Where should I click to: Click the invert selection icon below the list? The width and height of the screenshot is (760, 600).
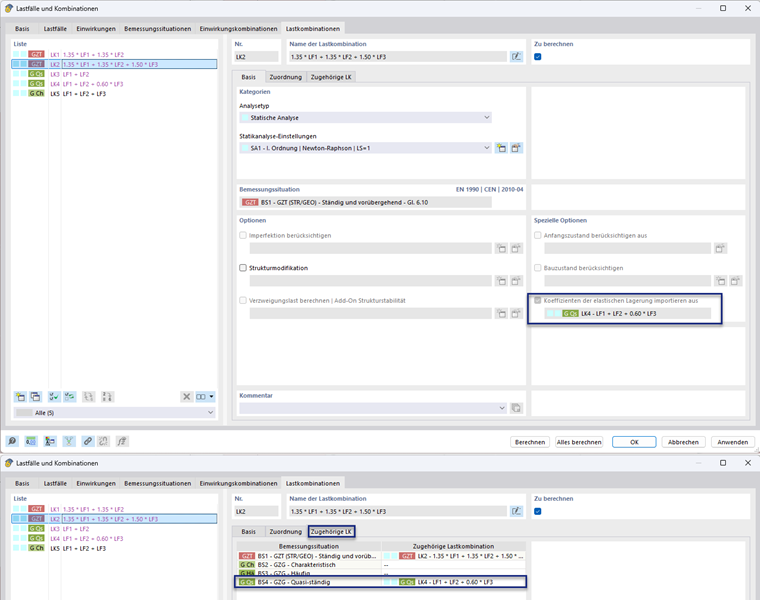[x=70, y=396]
